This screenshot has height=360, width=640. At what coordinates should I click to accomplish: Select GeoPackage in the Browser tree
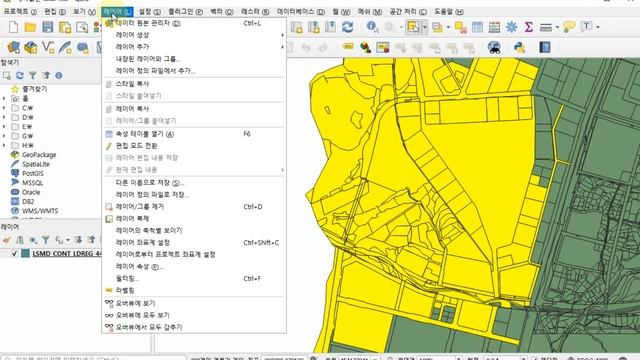coord(39,155)
